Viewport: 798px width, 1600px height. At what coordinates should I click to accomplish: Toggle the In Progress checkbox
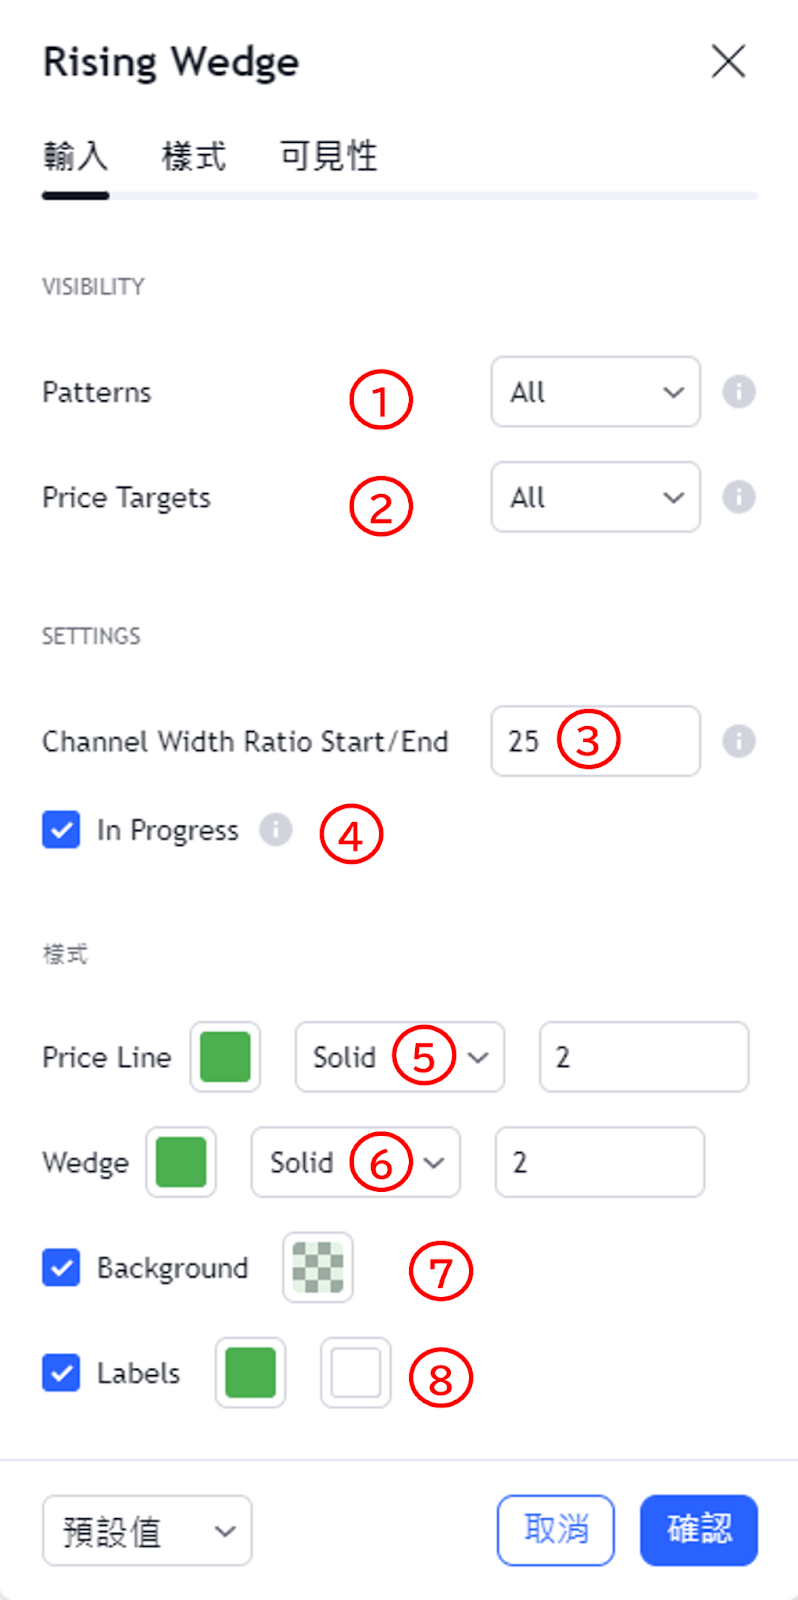[61, 829]
